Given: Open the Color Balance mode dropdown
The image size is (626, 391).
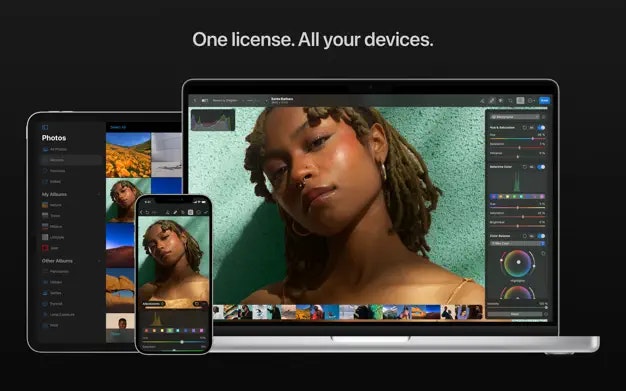Looking at the screenshot, I should coord(517,244).
